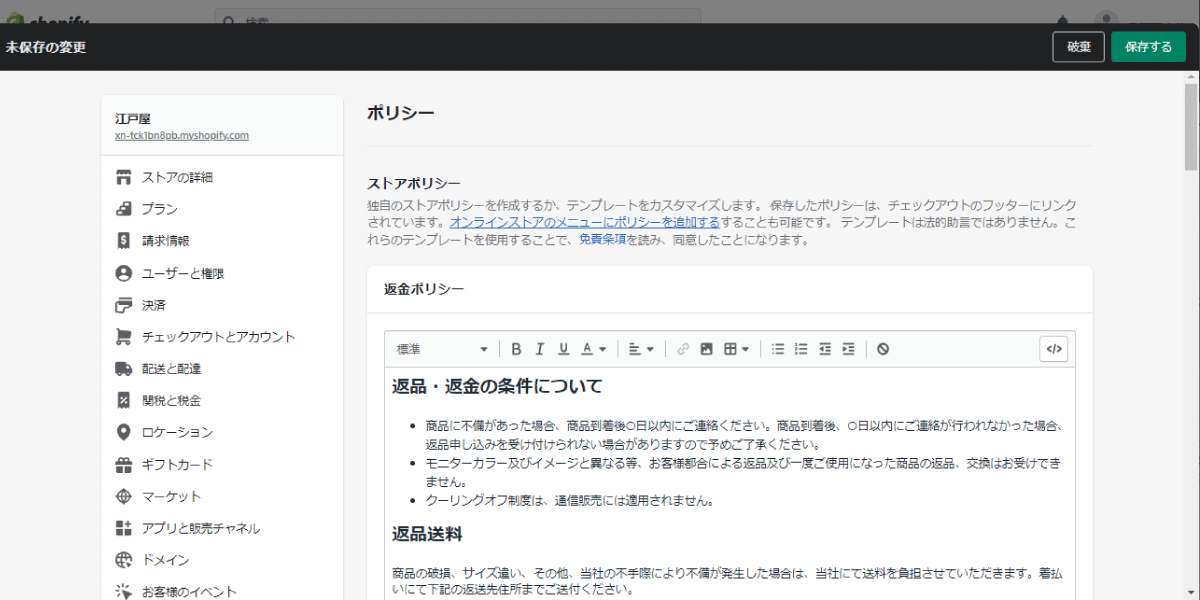Click inside the 返金ポリシー editor text

point(730,485)
